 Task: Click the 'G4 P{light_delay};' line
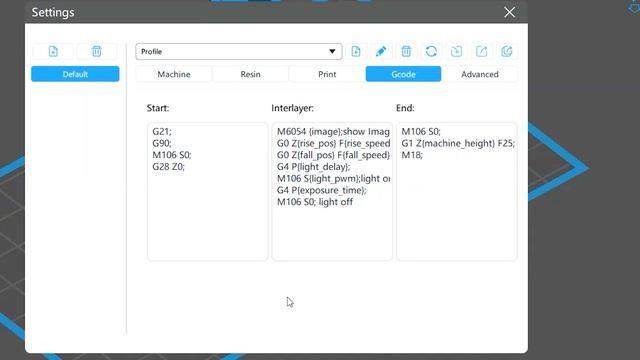coord(313,167)
